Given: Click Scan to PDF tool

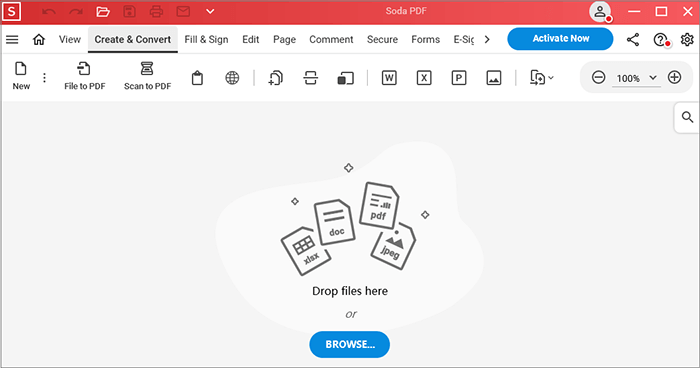Looking at the screenshot, I should click(x=147, y=76).
